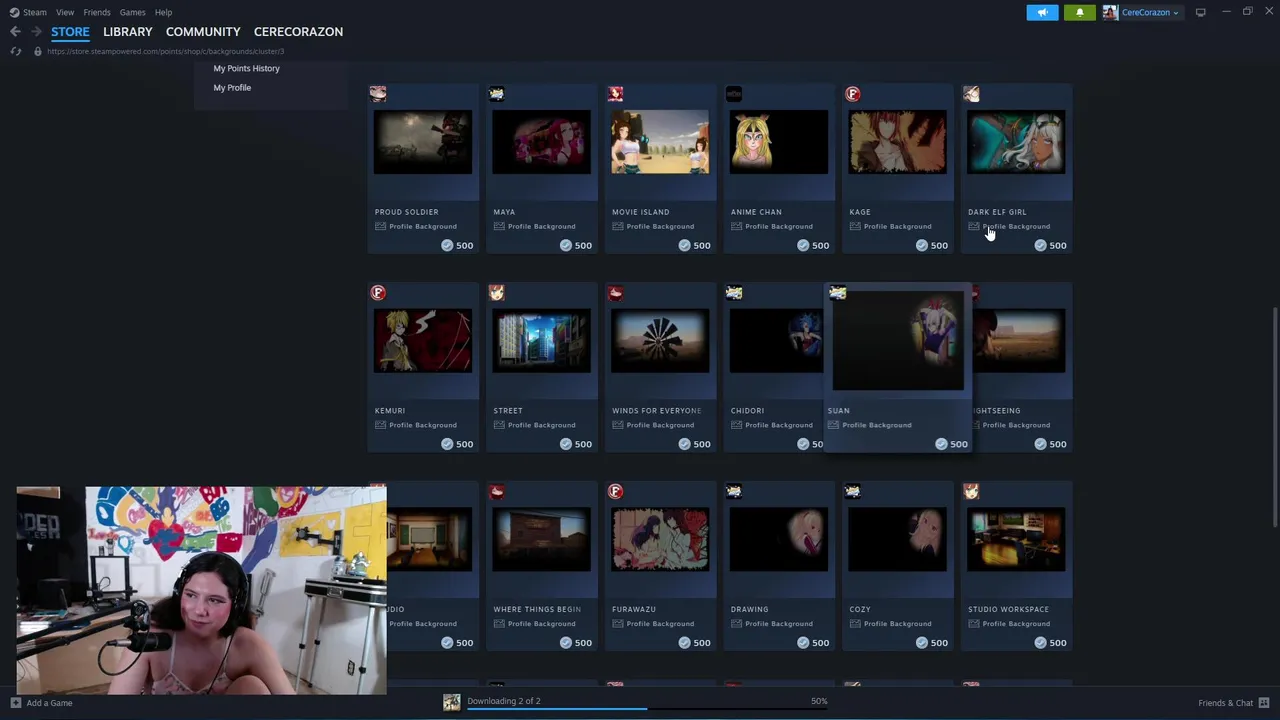
Task: Click the red game icon above Kemuri
Action: coord(378,293)
